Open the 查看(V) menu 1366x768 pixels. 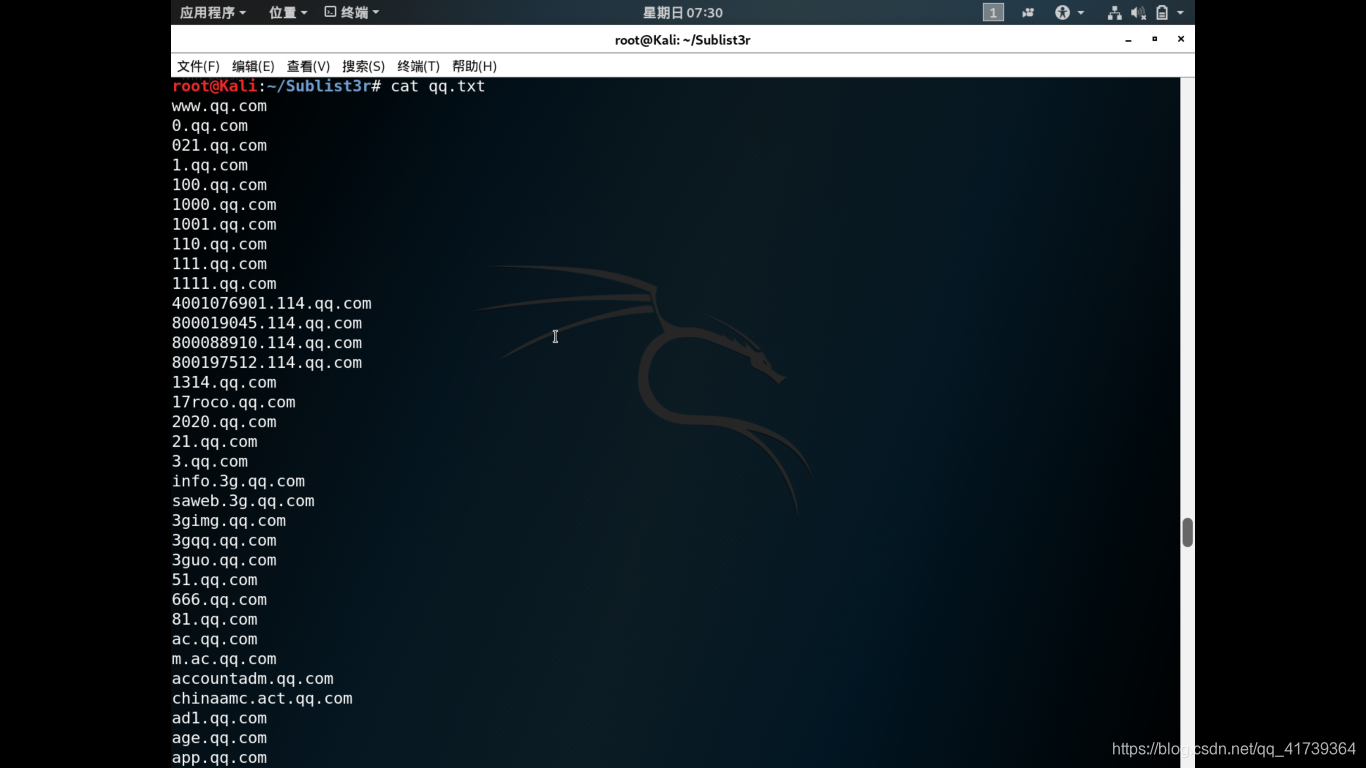[x=308, y=66]
